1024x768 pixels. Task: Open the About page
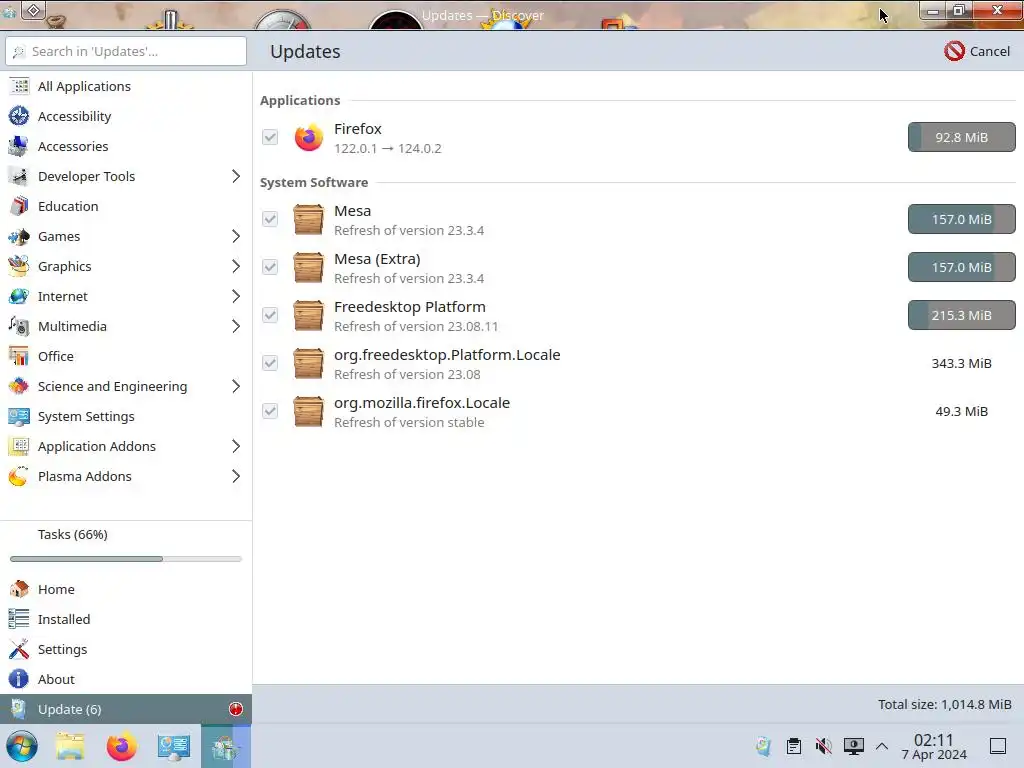[126, 679]
